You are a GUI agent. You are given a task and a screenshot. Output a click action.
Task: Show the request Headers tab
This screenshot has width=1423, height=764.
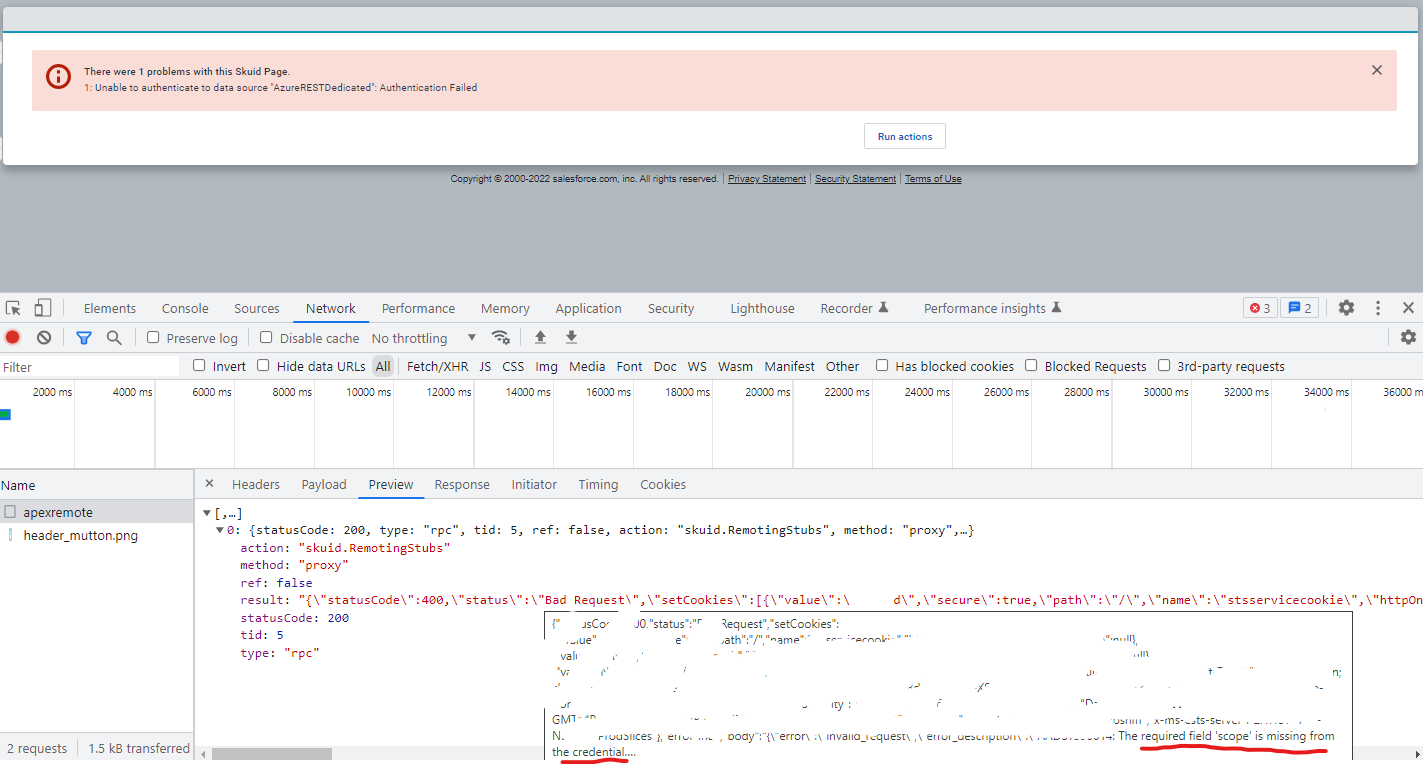[256, 484]
